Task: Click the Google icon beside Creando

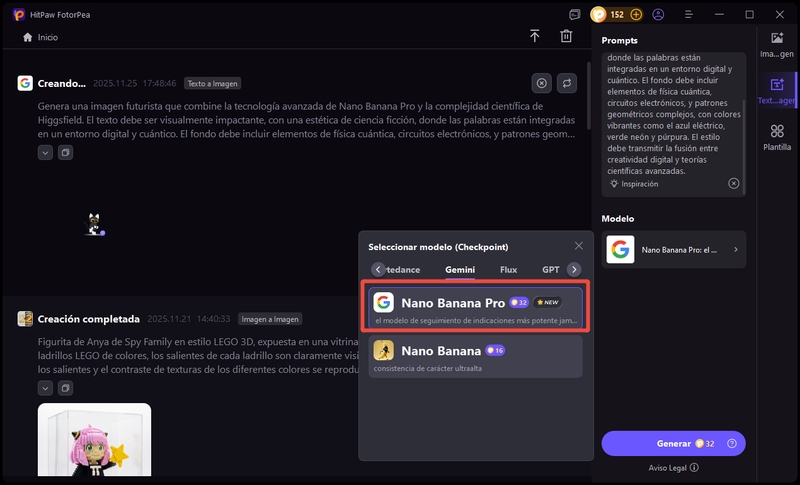Action: pyautogui.click(x=25, y=83)
